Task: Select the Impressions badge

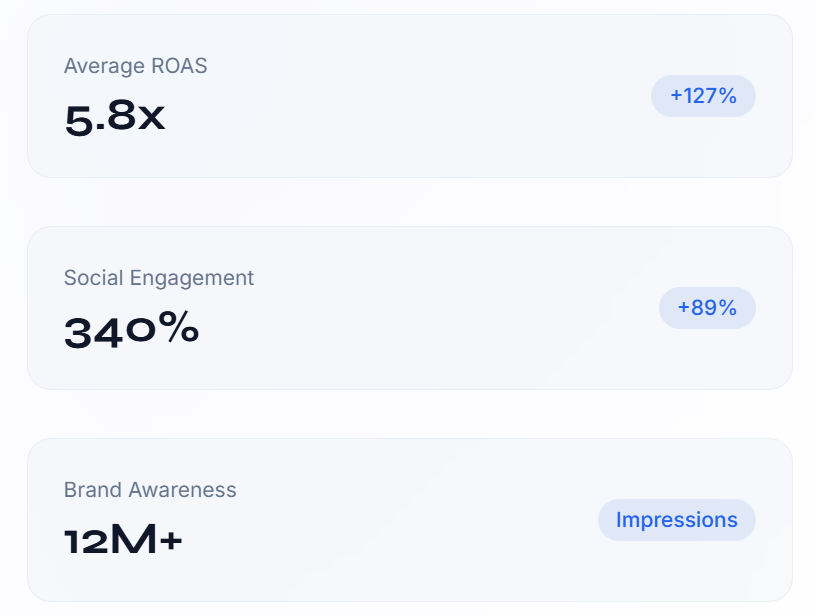Action: [676, 520]
